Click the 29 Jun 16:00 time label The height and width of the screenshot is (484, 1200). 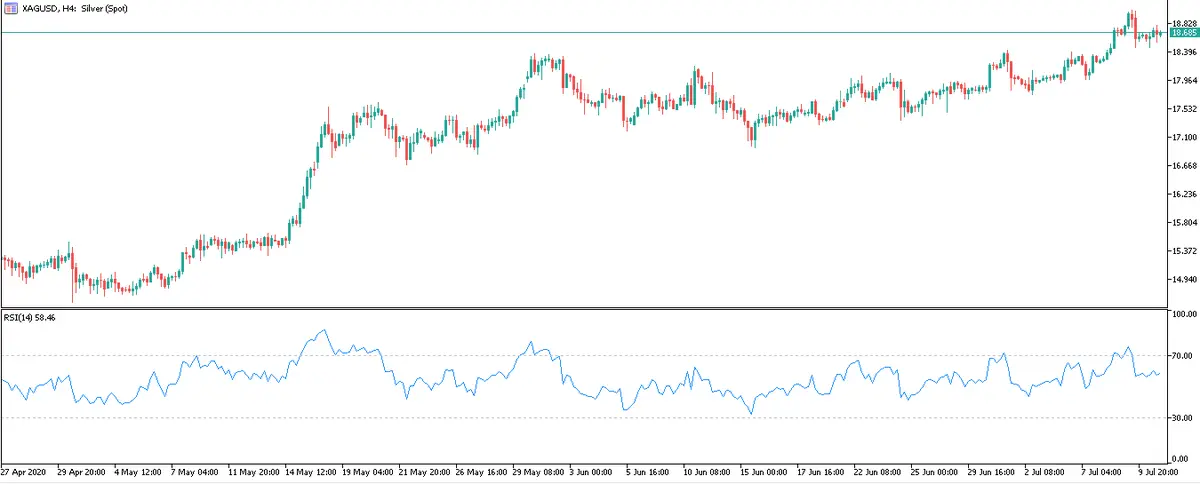[x=994, y=470]
